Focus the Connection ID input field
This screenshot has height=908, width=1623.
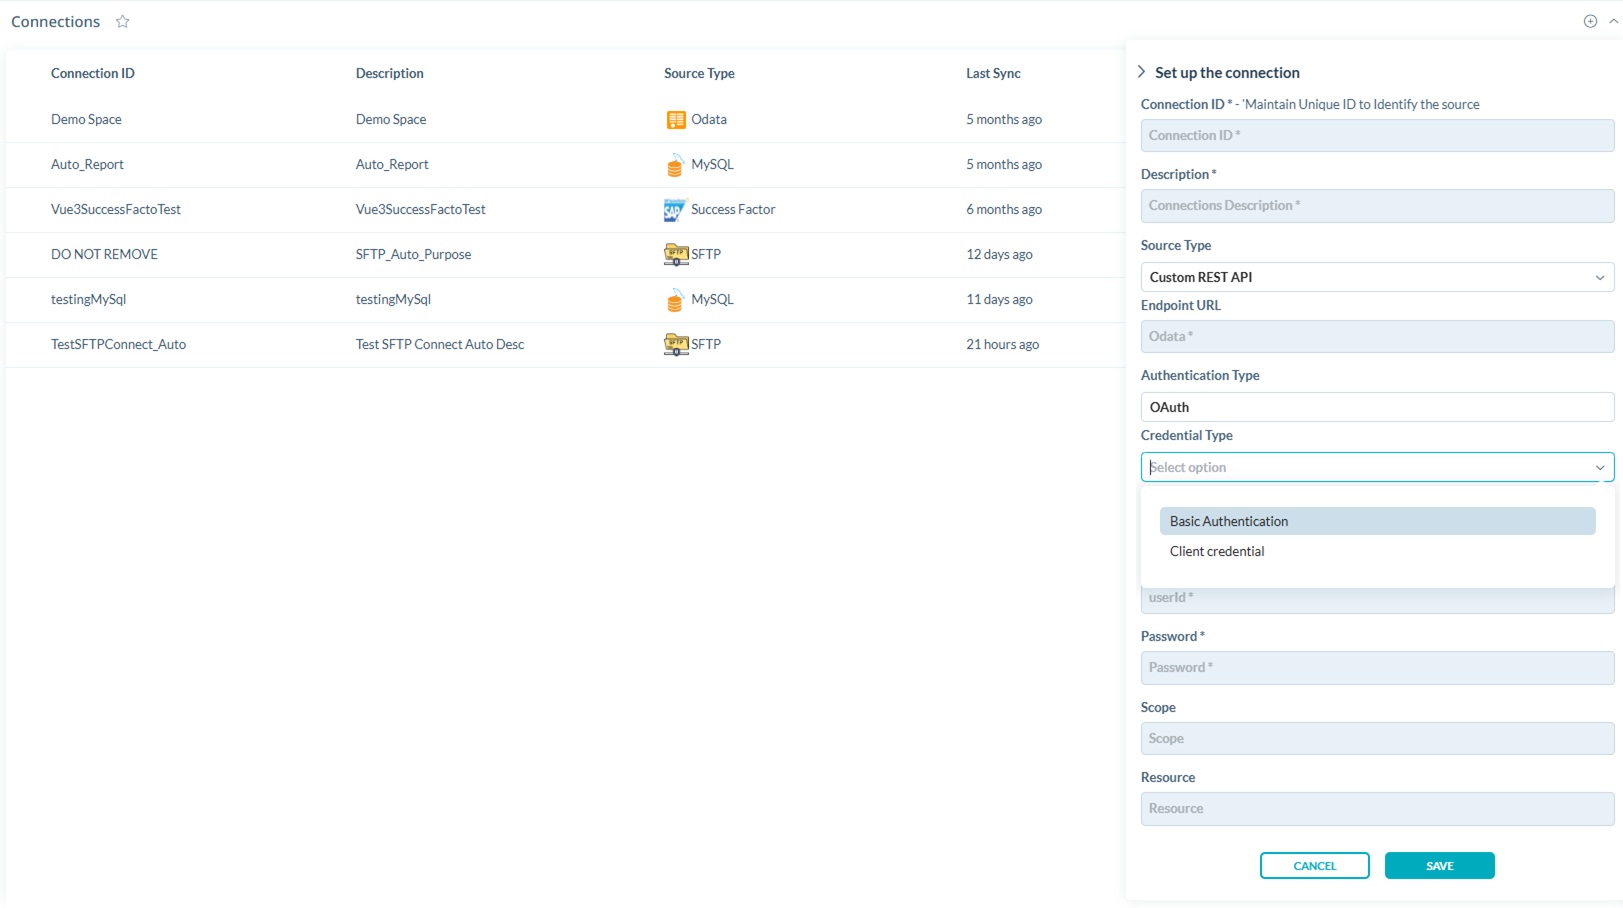click(x=1376, y=135)
